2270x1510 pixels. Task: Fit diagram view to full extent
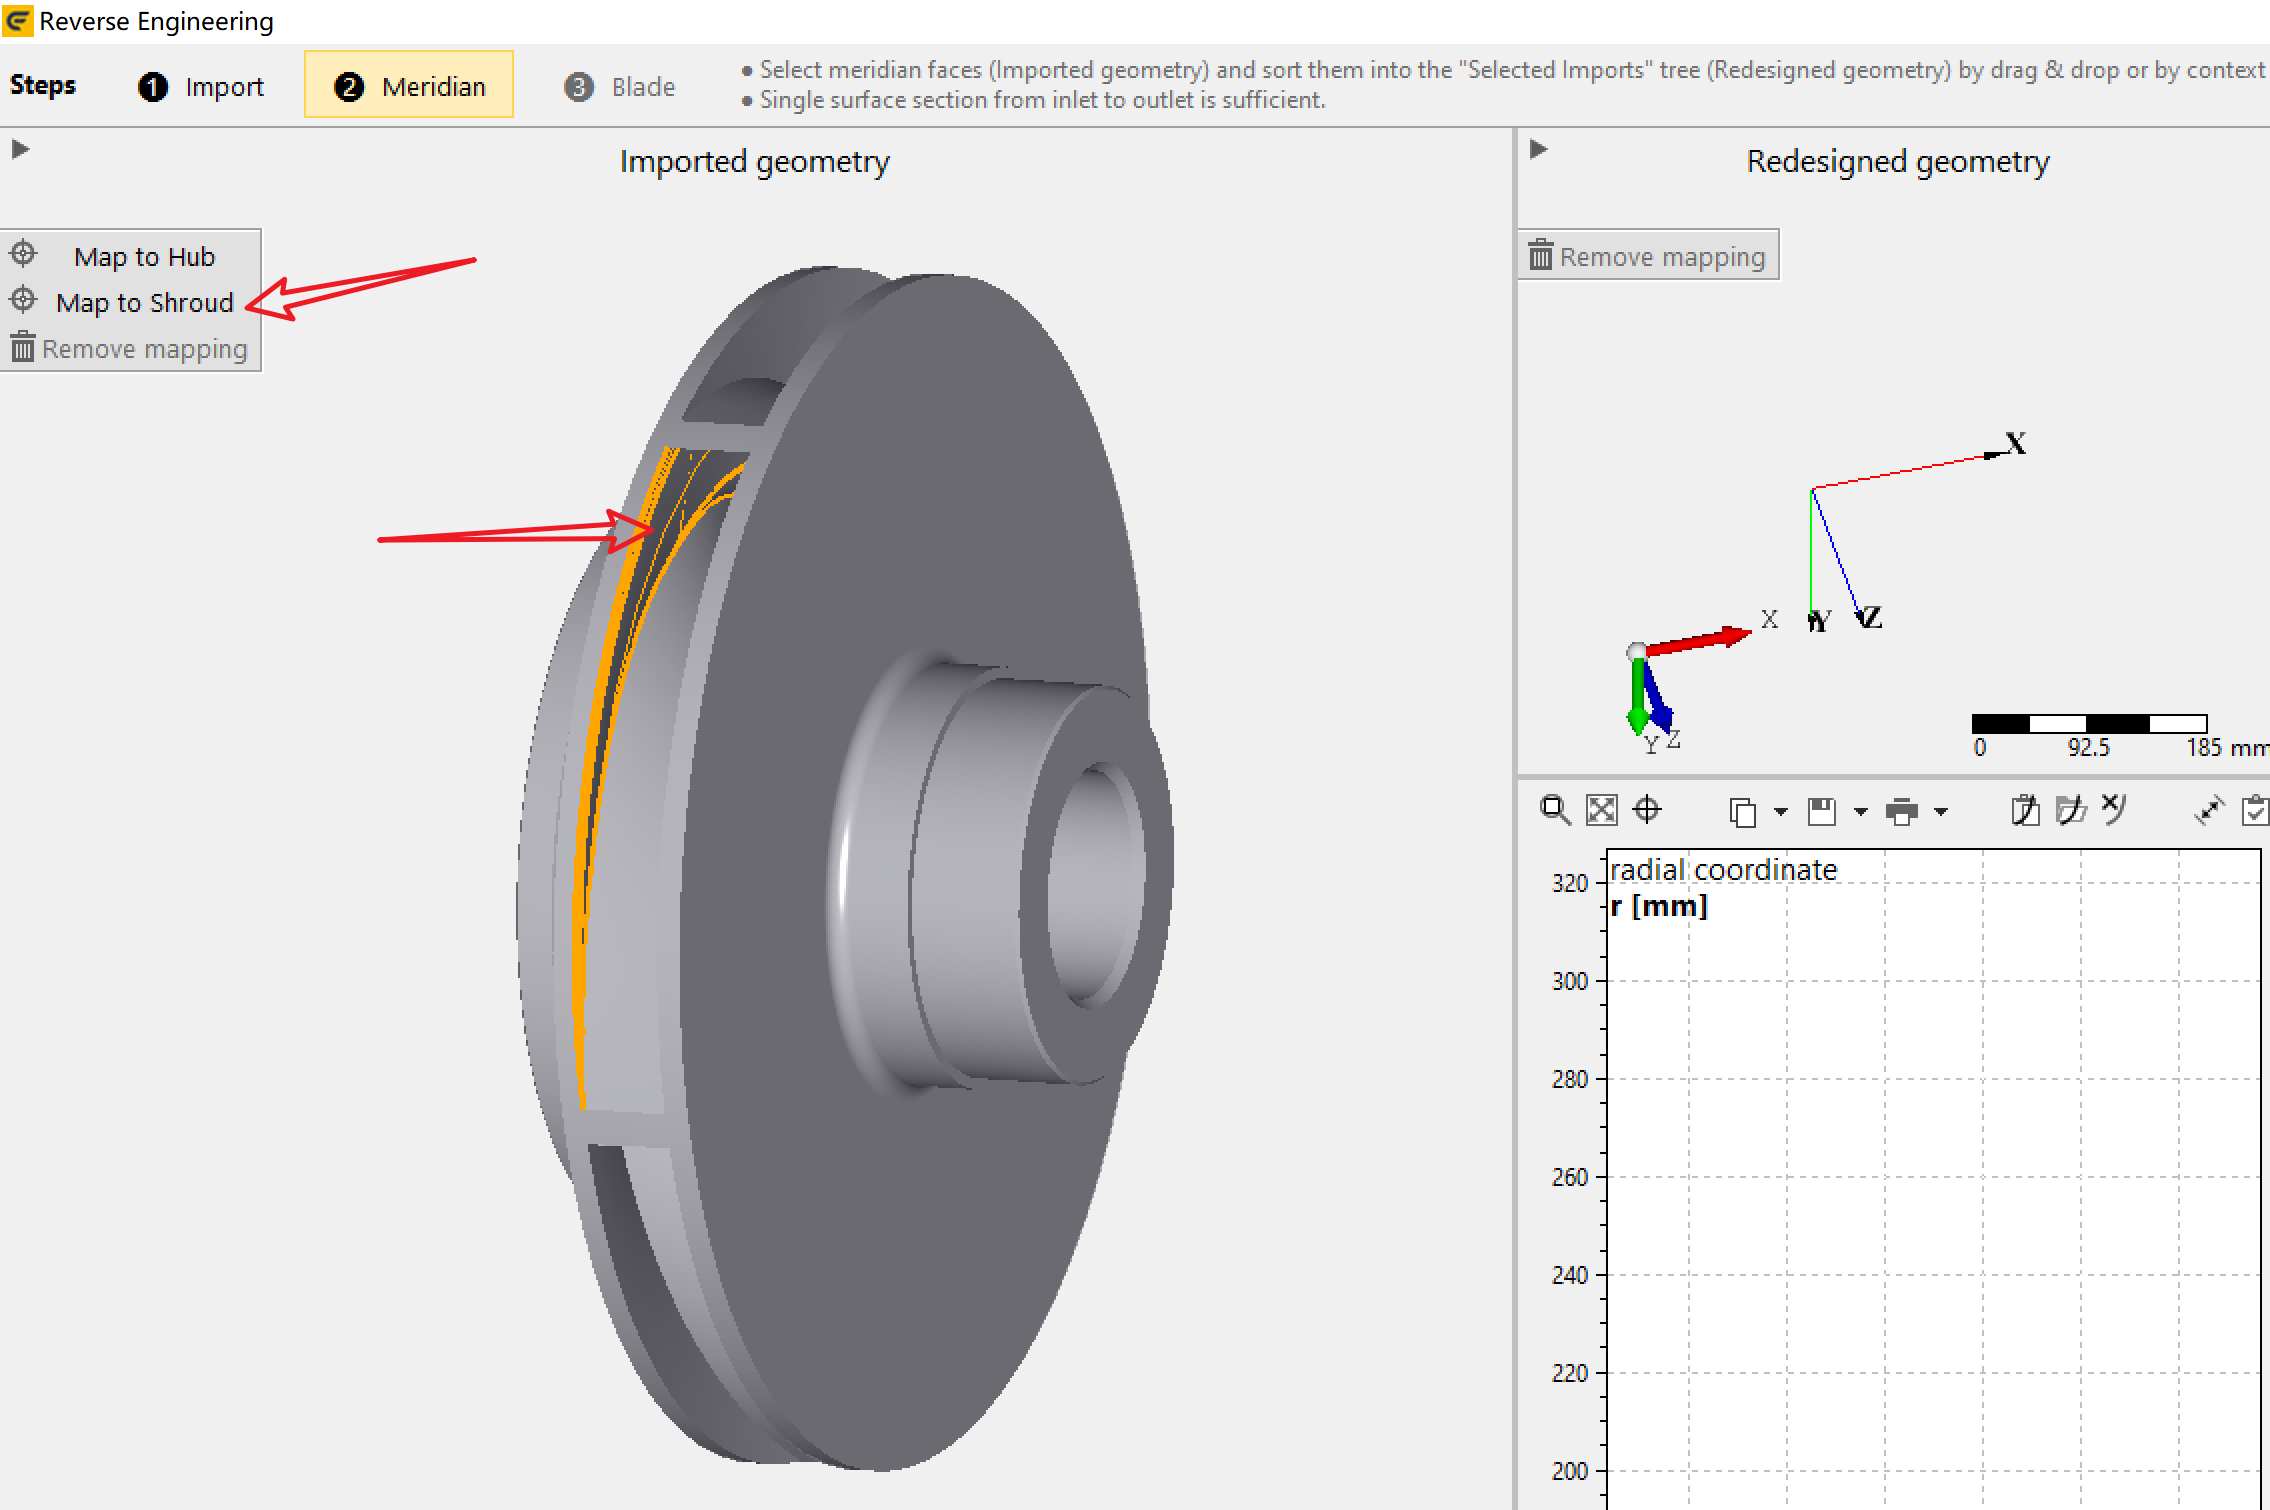tap(1601, 810)
